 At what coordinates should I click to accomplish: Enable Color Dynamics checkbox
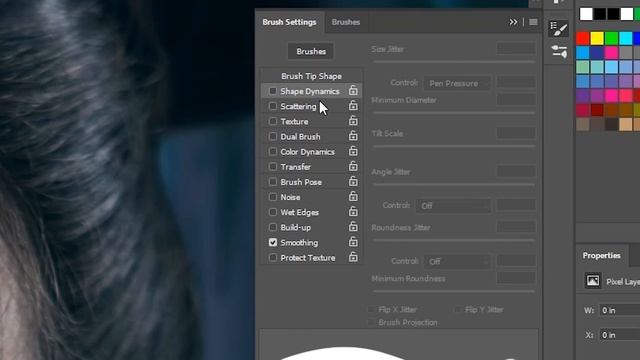(273, 151)
